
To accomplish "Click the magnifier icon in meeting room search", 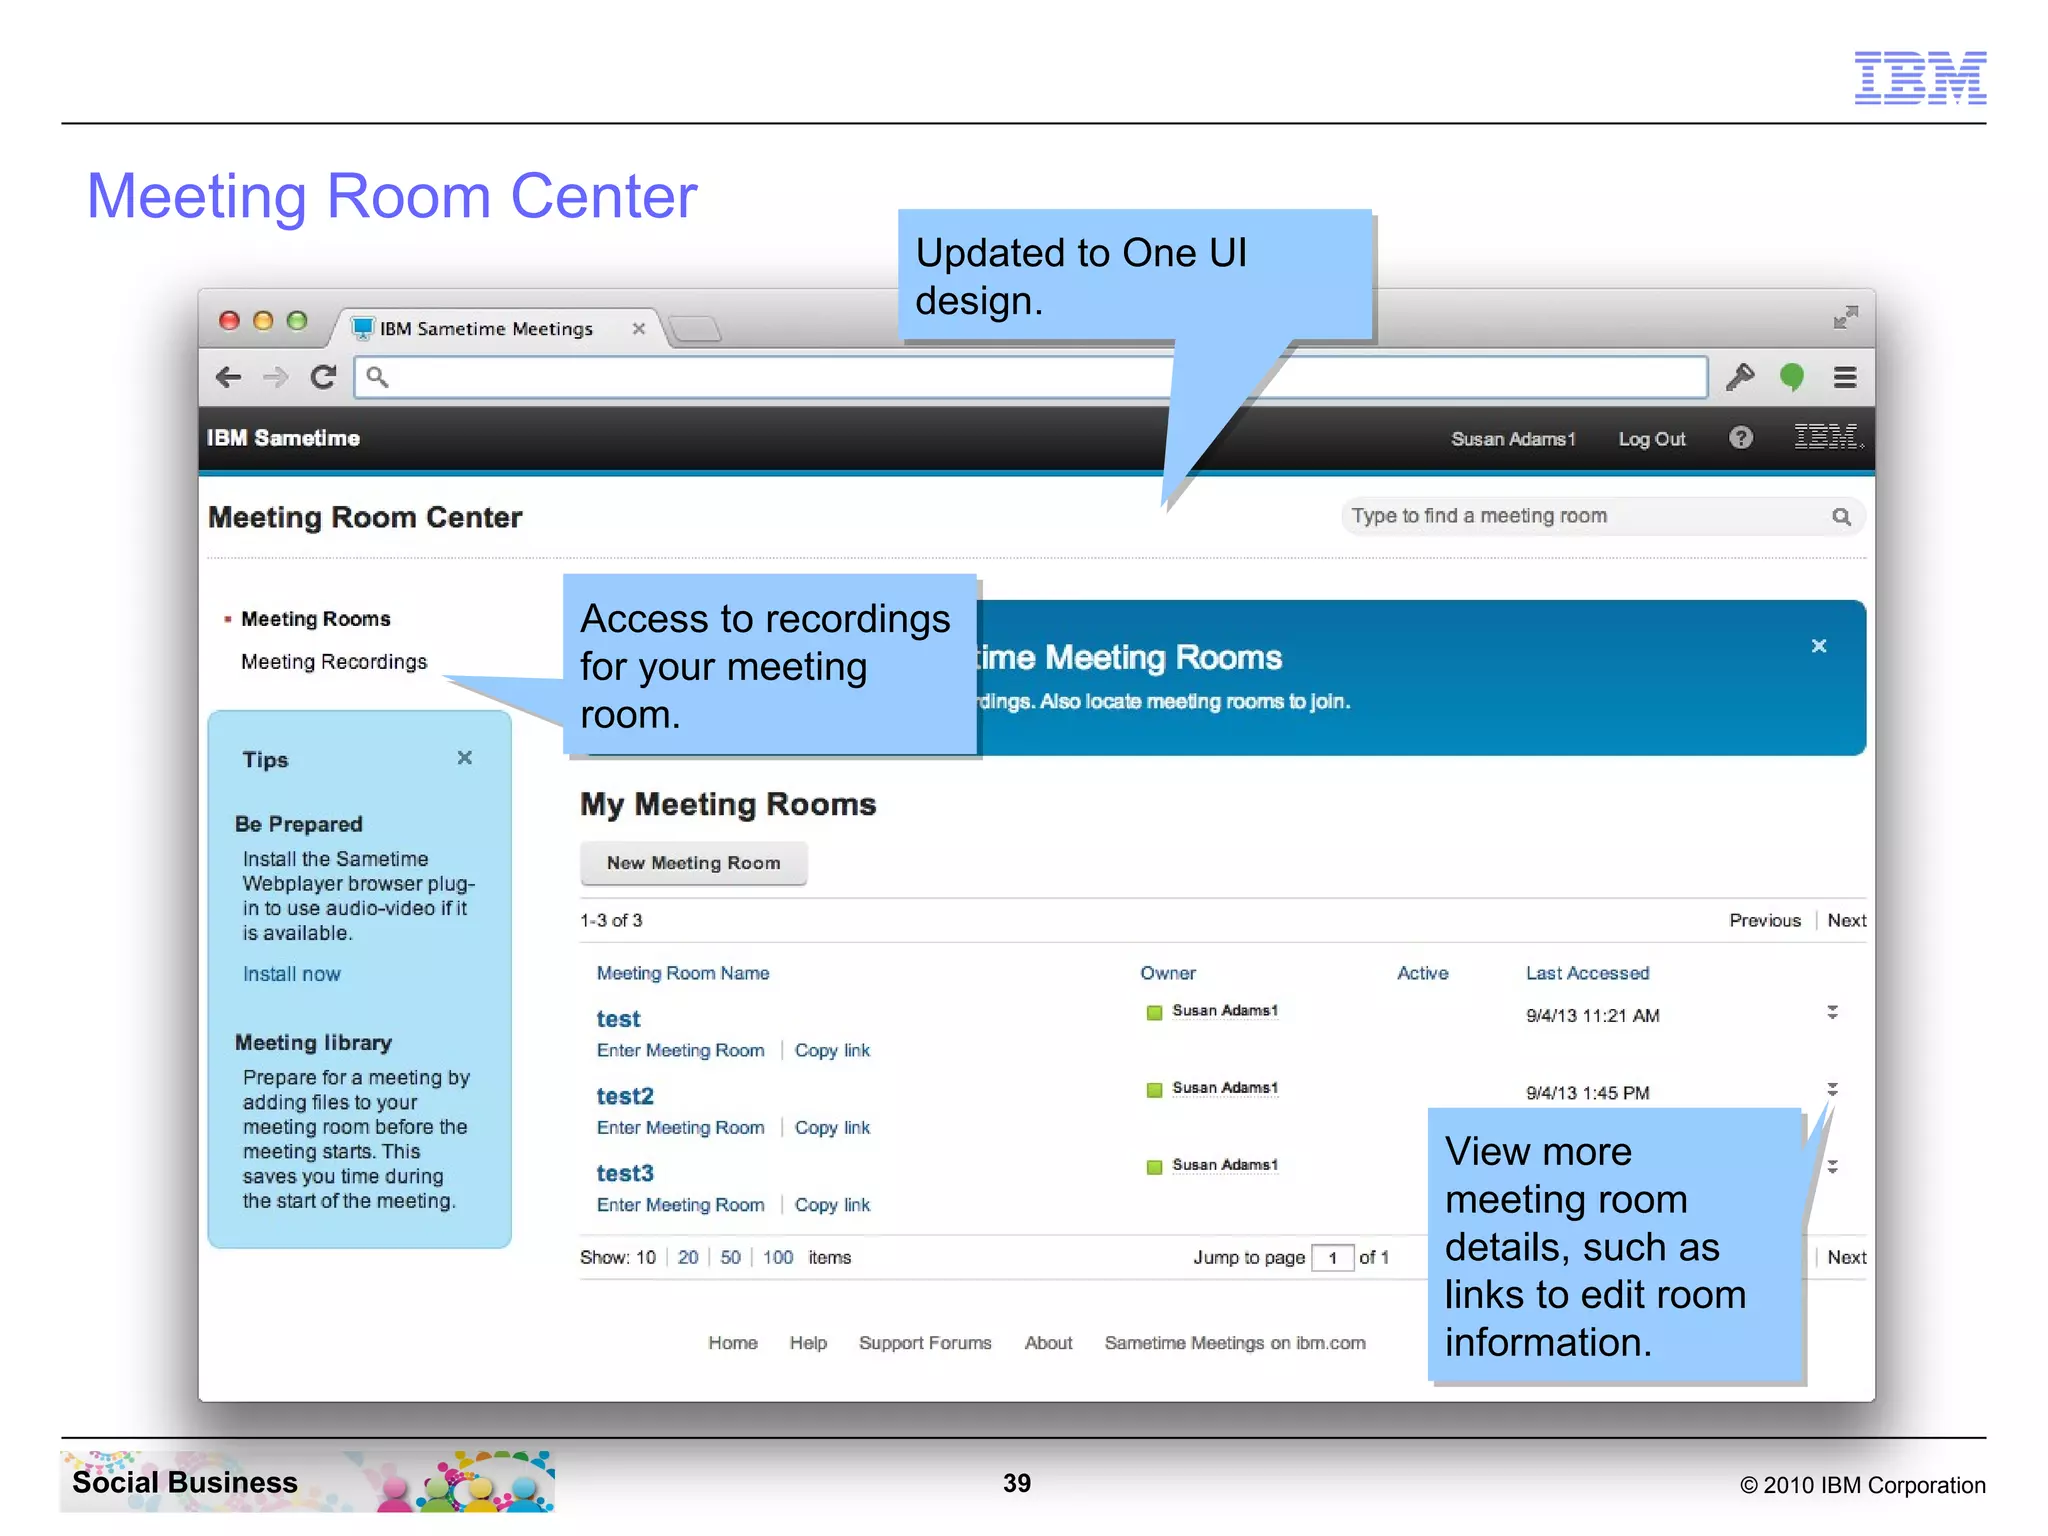I will [1841, 517].
